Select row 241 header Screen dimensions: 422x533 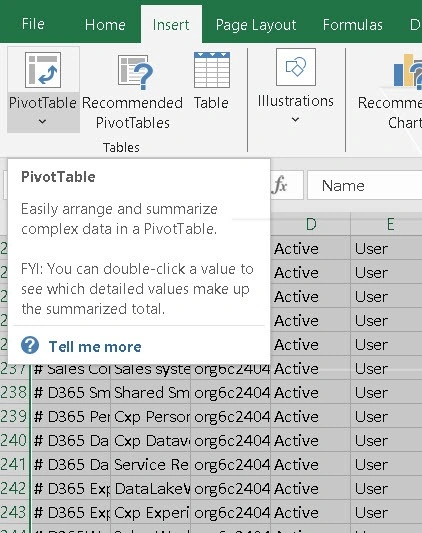click(14, 464)
